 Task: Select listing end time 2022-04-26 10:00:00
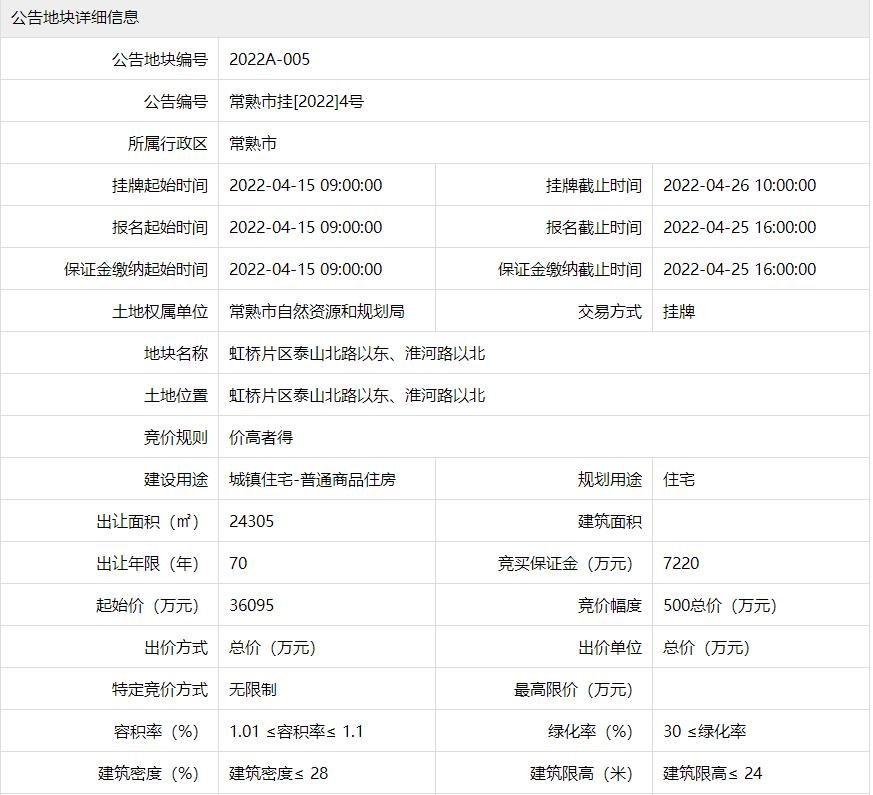[x=739, y=185]
